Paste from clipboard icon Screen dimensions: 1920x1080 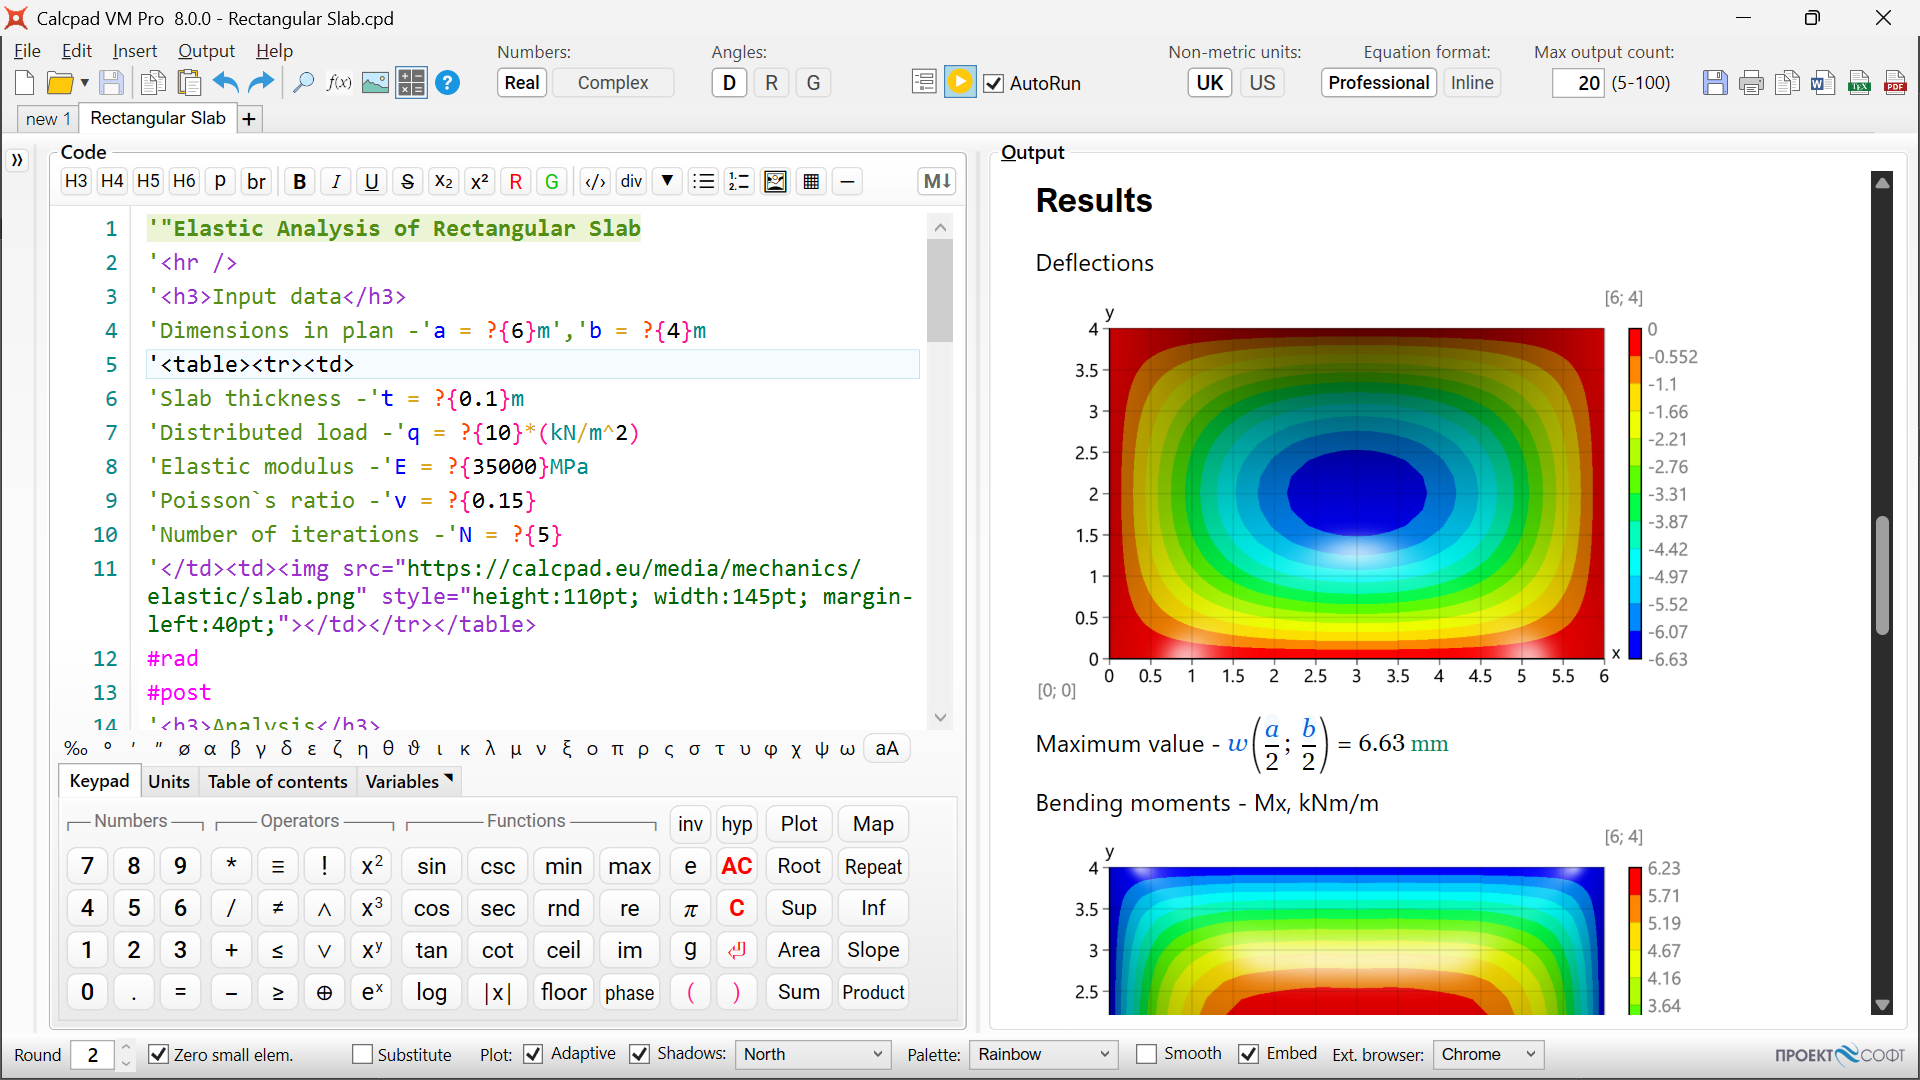point(189,83)
